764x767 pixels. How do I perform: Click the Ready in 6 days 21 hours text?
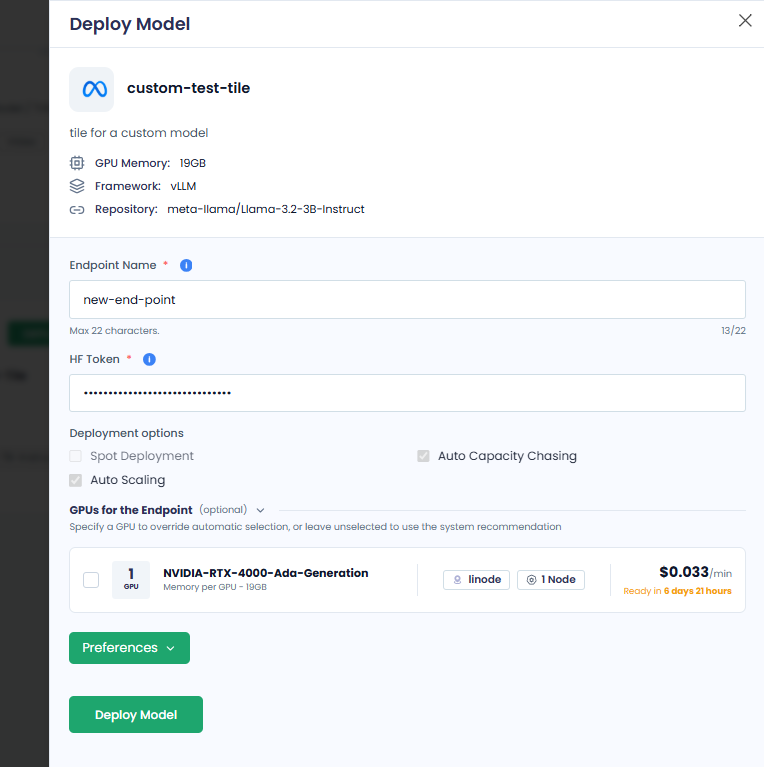[x=677, y=591]
